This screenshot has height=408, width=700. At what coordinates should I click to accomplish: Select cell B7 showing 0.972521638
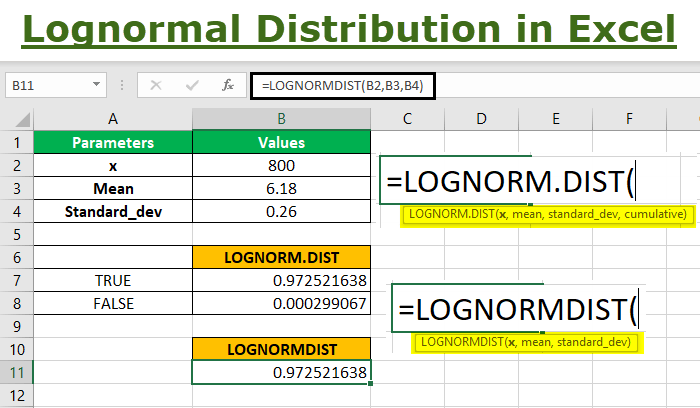tap(281, 280)
